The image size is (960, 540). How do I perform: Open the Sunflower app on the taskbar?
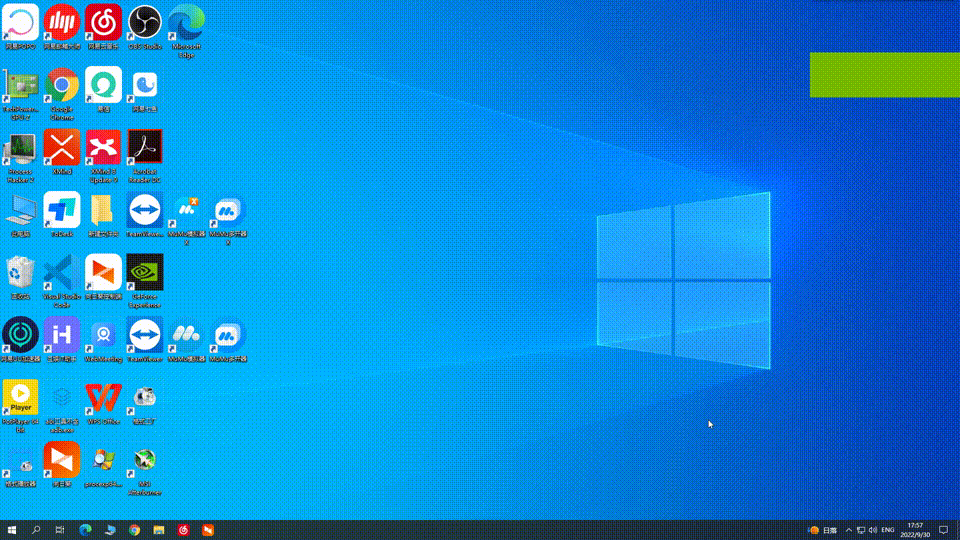click(208, 530)
